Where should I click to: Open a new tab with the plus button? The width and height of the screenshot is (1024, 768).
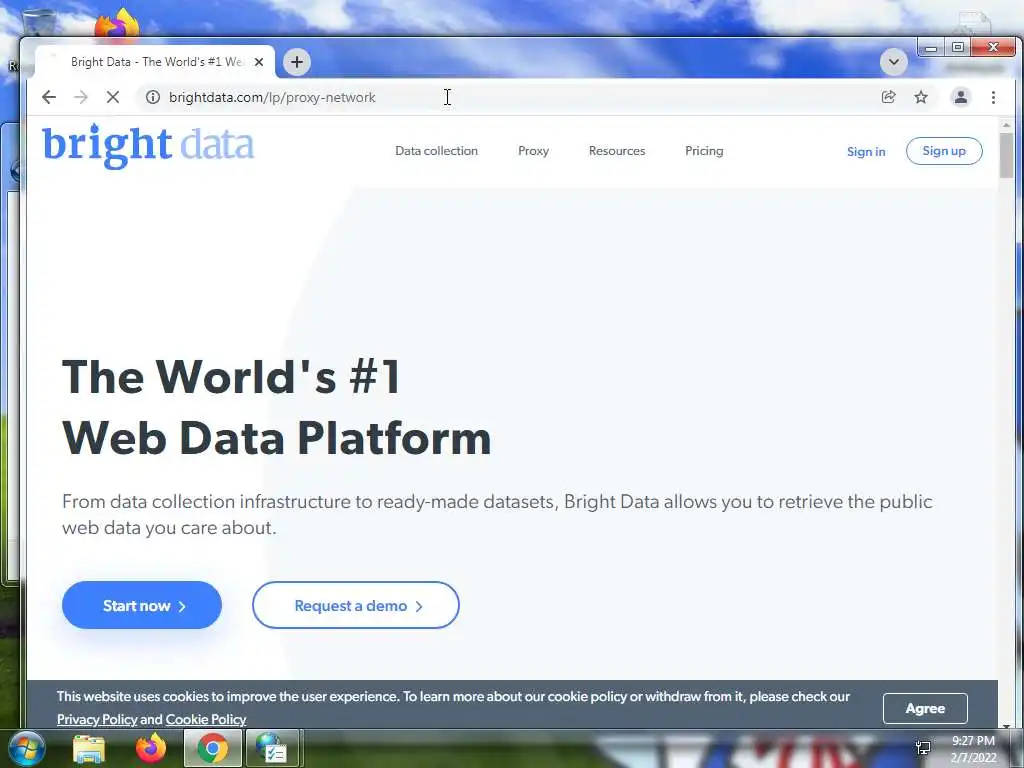pyautogui.click(x=297, y=62)
